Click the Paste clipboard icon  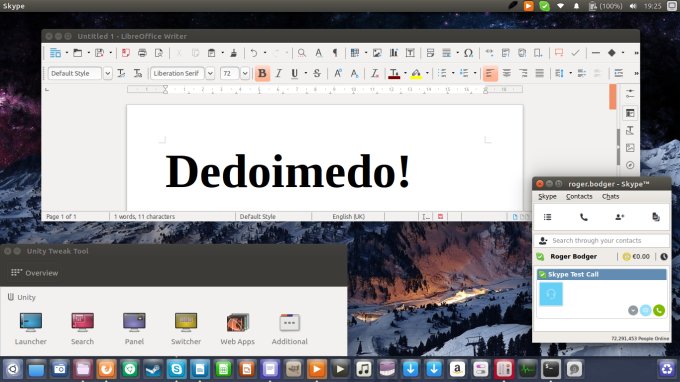pyautogui.click(x=212, y=53)
